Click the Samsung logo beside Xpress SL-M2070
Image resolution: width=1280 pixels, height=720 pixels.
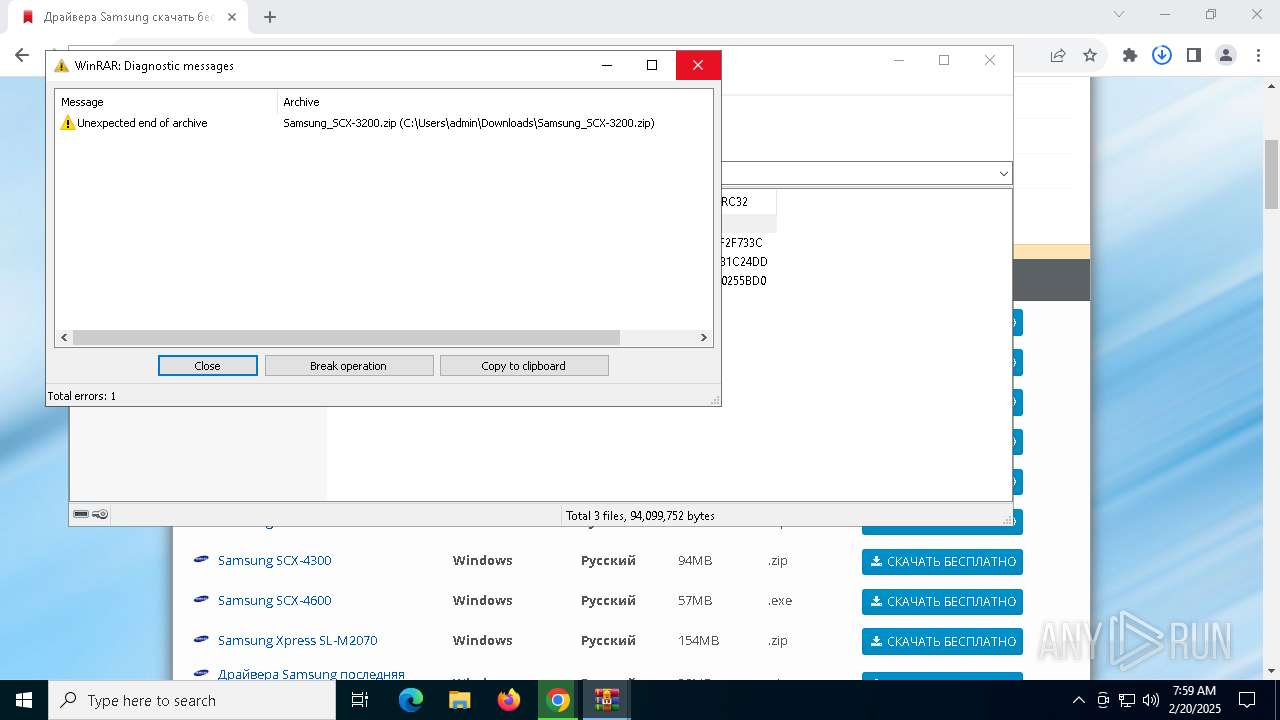(201, 640)
